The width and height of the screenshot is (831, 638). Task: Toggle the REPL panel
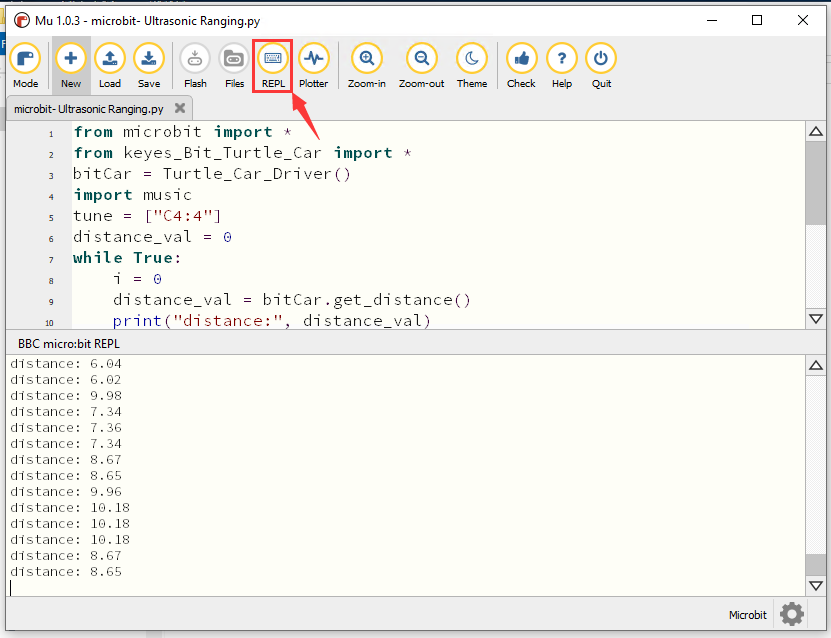(x=273, y=65)
